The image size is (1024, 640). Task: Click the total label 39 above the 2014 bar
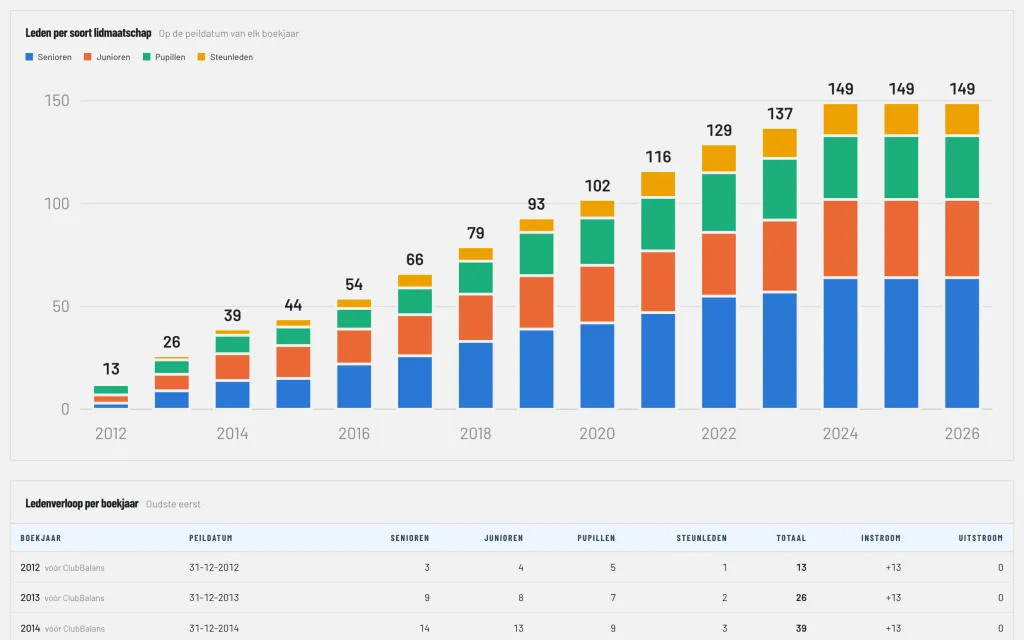click(x=232, y=315)
